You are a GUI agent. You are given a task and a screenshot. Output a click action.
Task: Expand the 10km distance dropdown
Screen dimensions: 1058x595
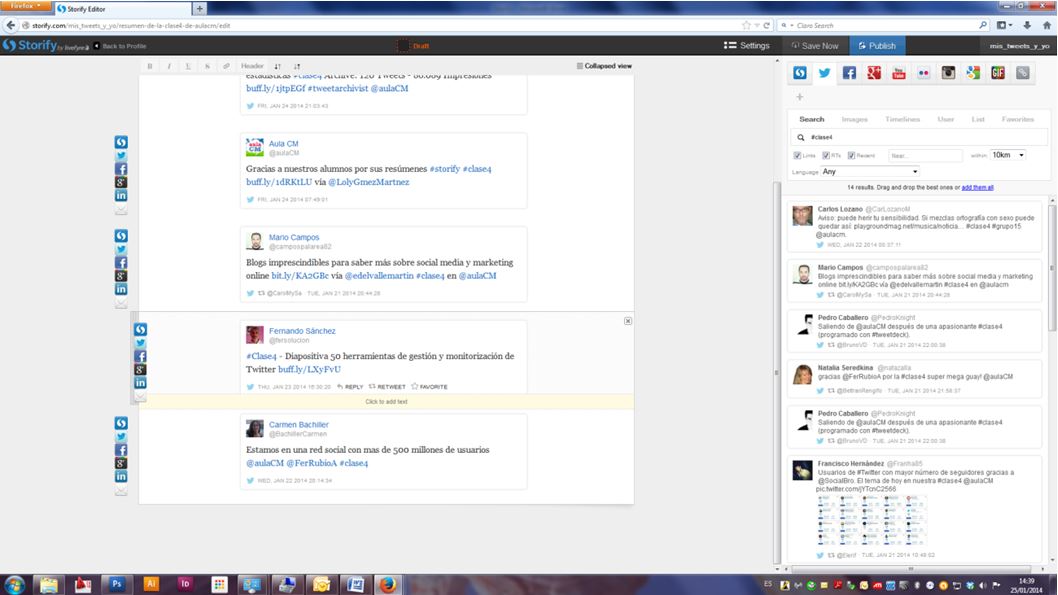click(1009, 155)
